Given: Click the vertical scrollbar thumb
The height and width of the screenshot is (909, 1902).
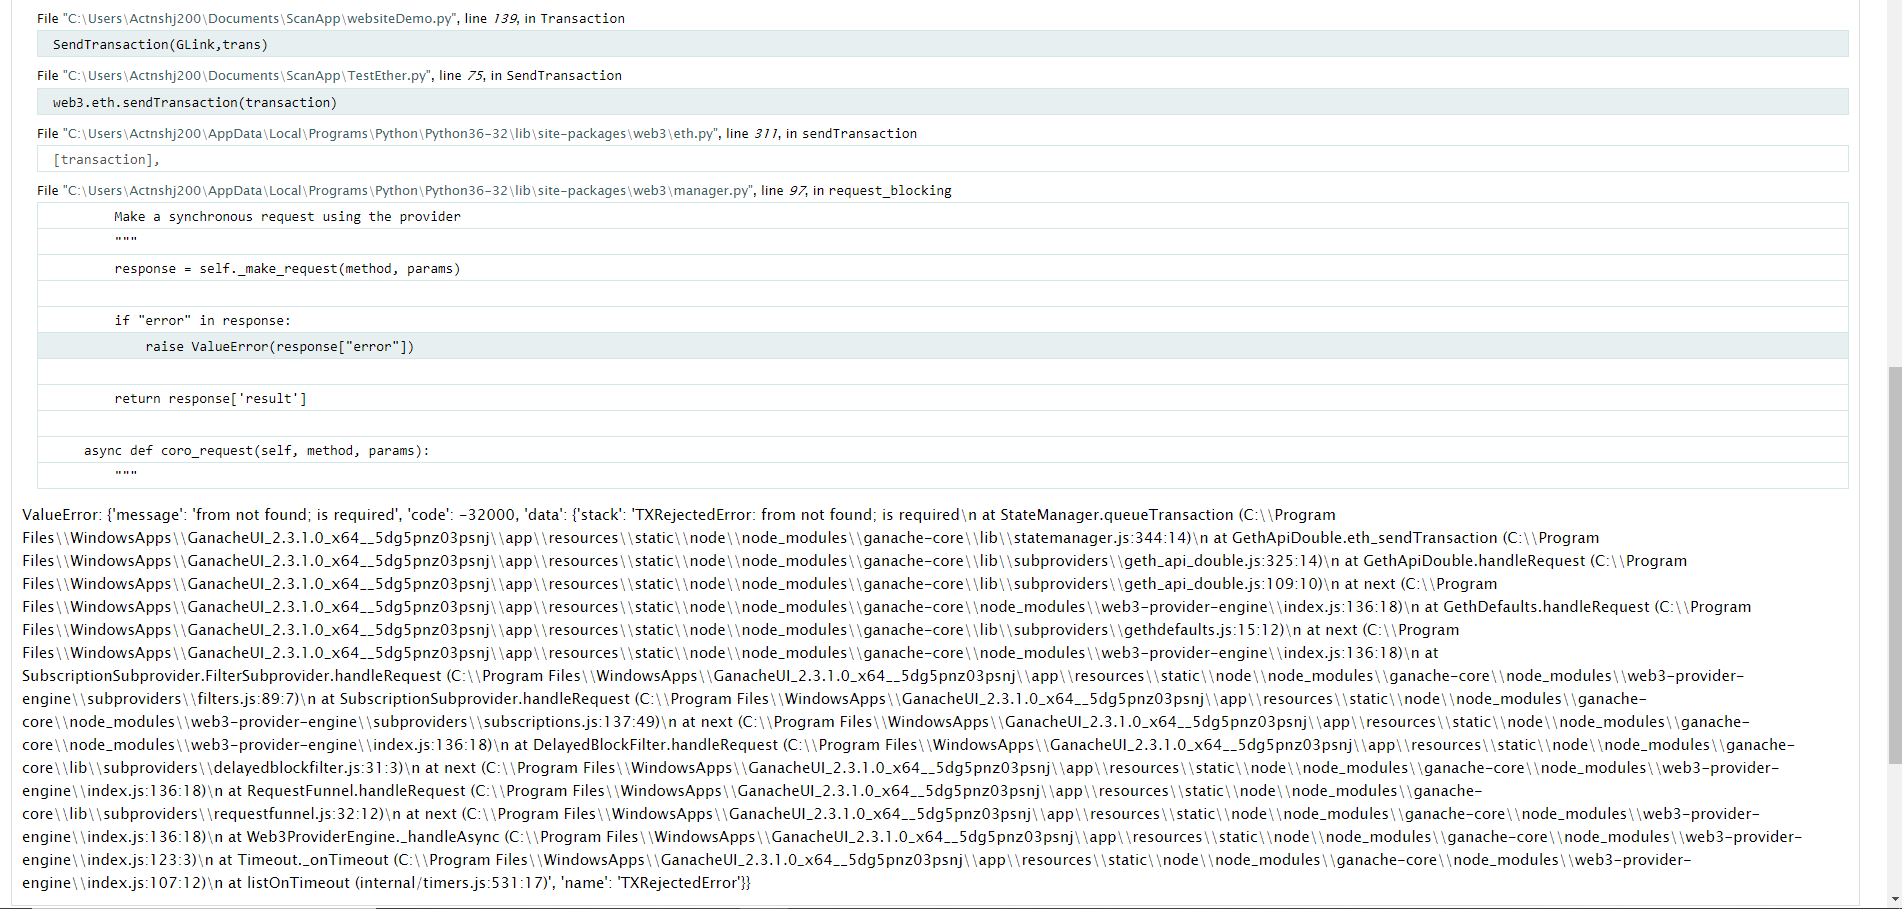Looking at the screenshot, I should click(1894, 565).
